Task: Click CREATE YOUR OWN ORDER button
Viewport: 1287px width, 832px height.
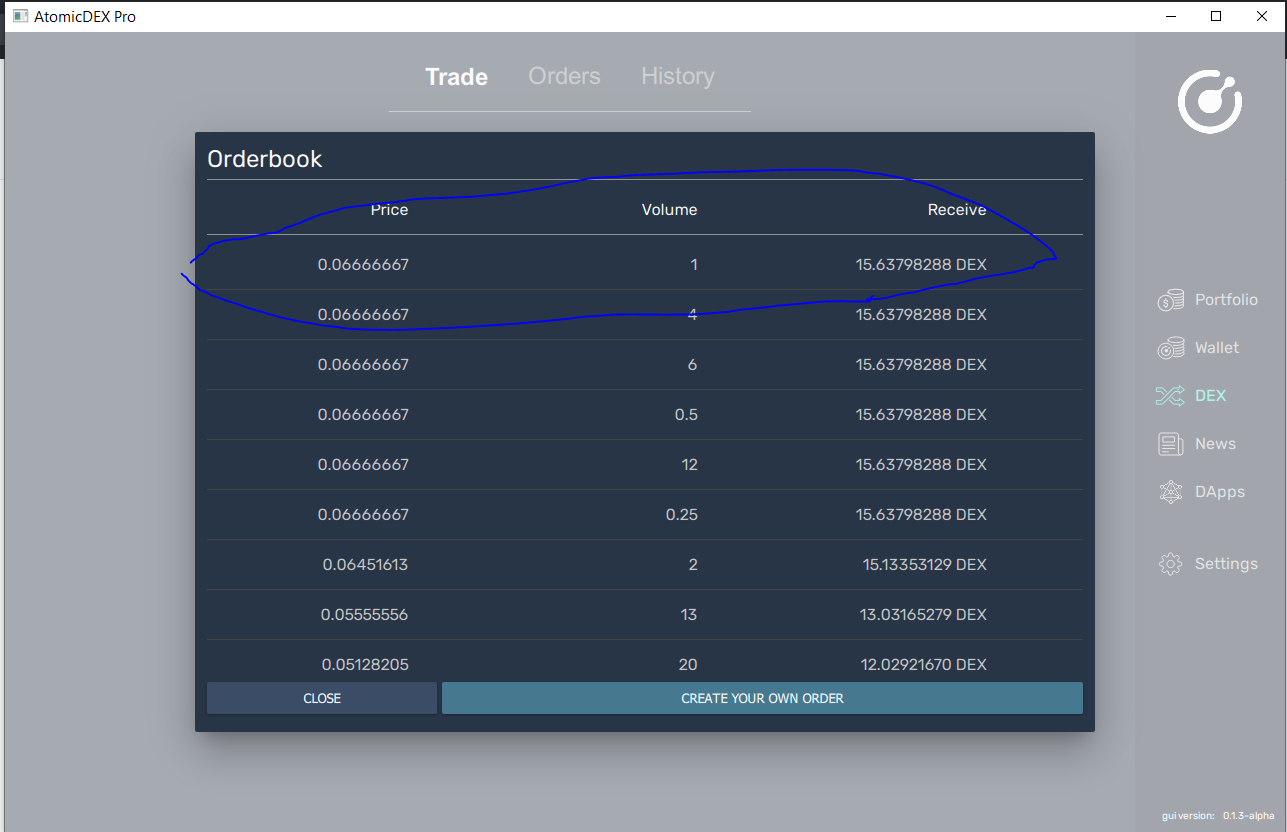Action: click(x=762, y=698)
